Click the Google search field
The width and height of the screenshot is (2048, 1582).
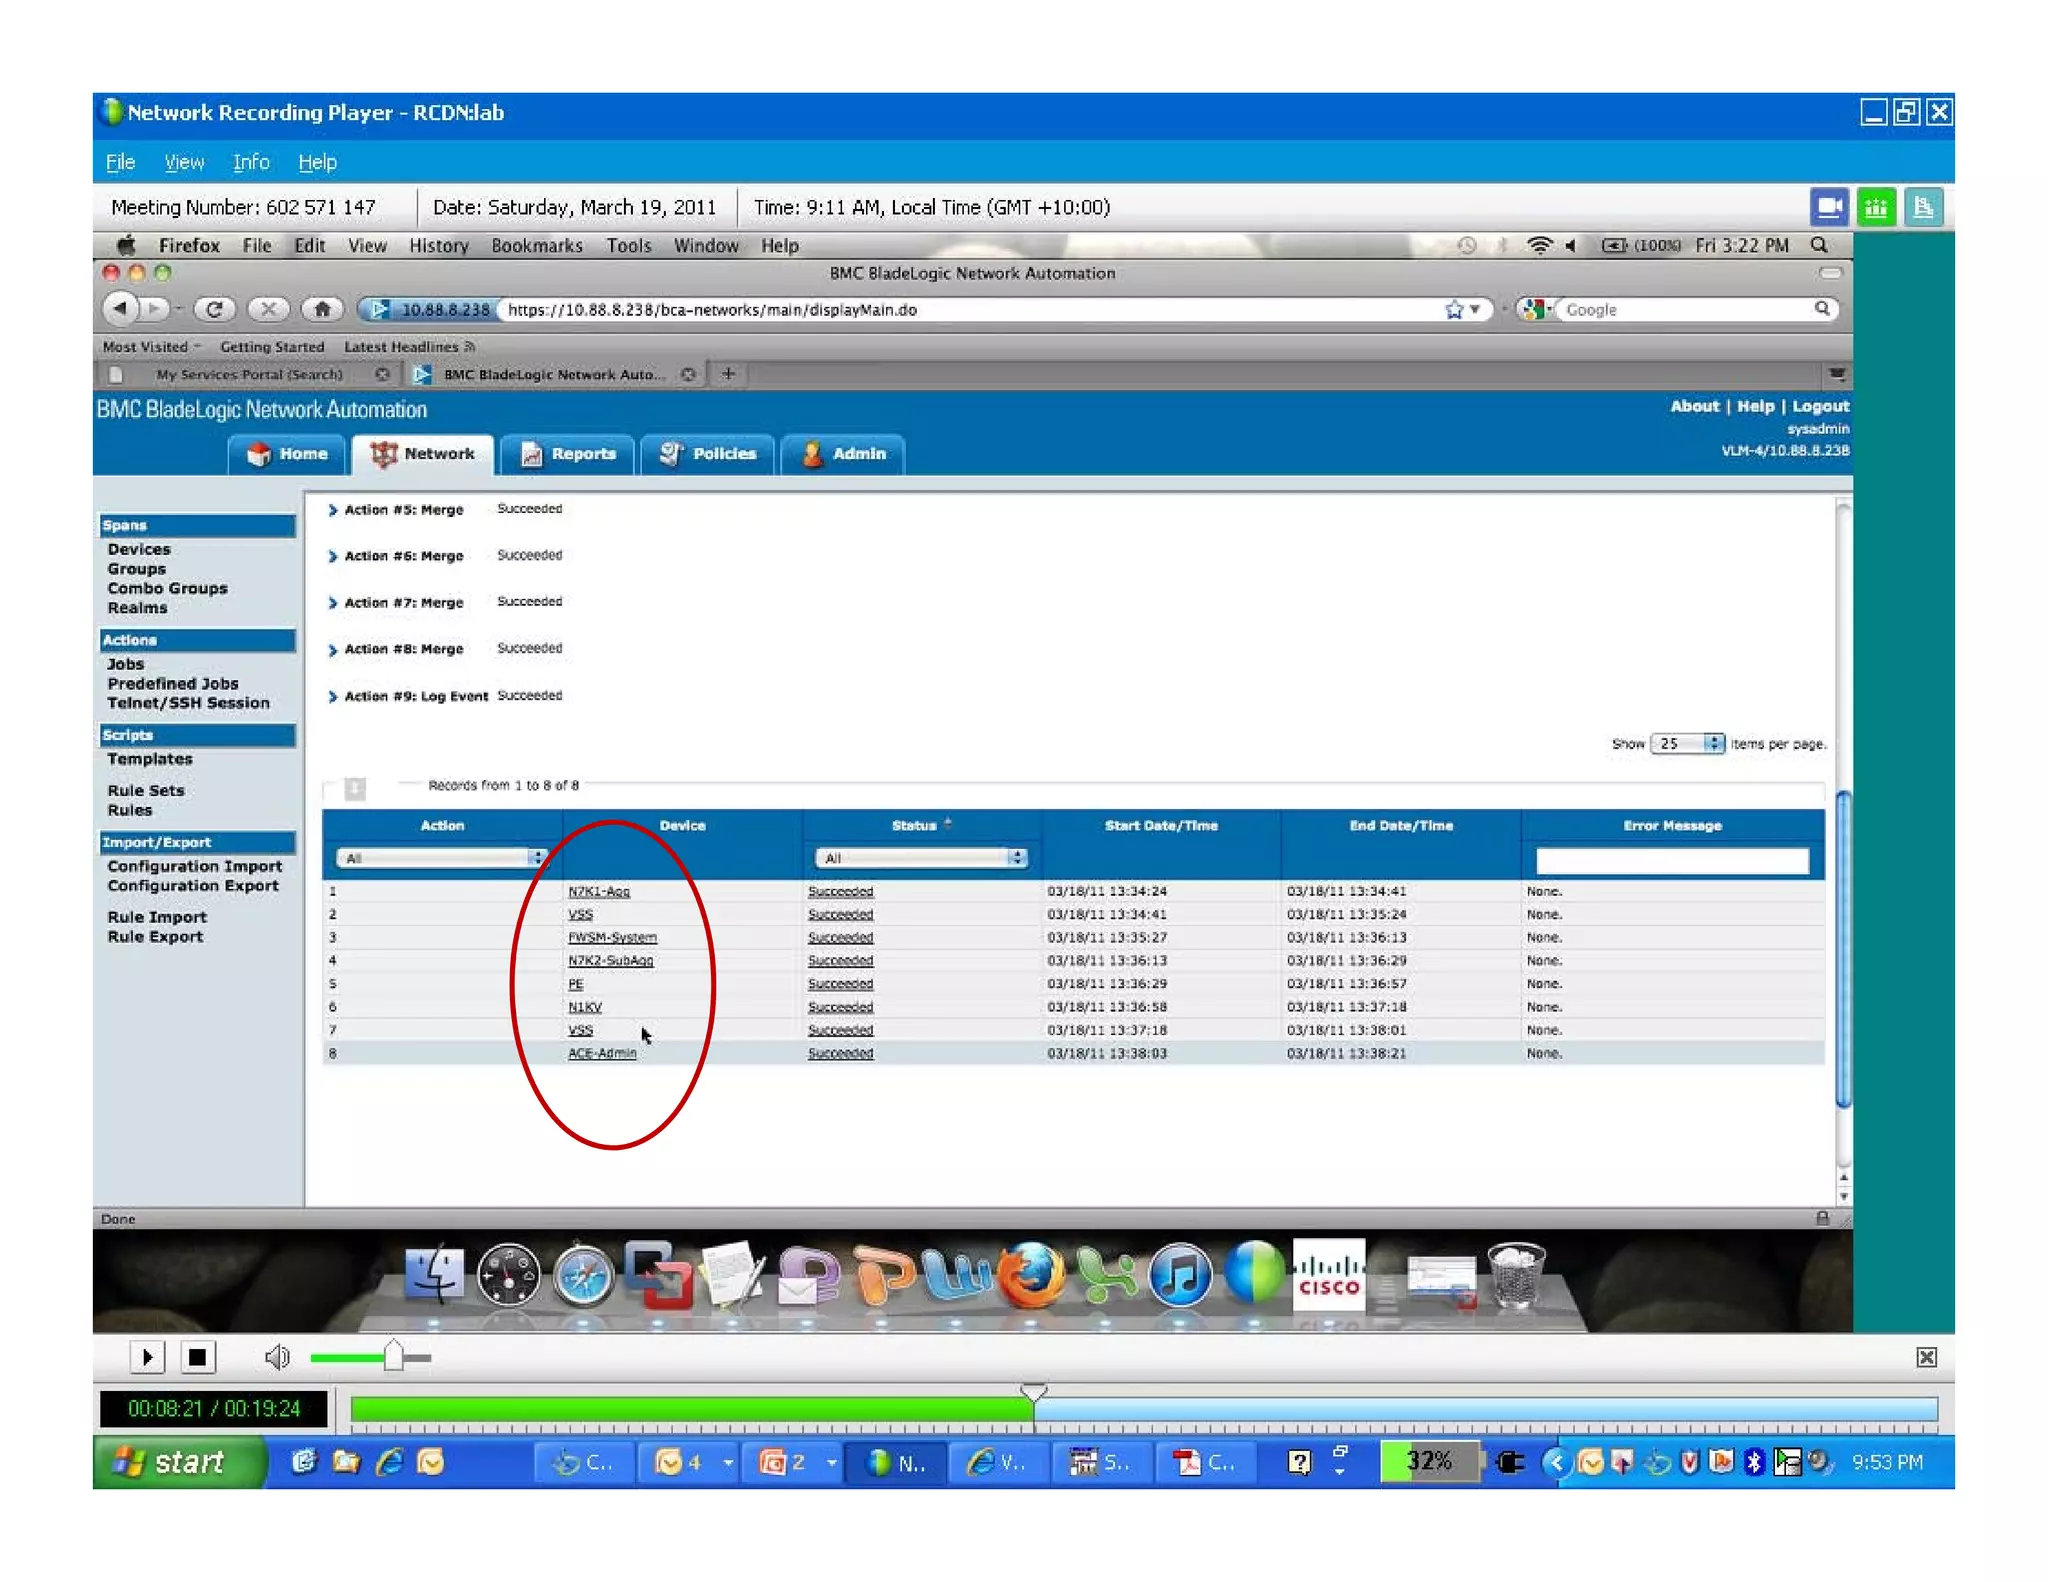[1688, 310]
